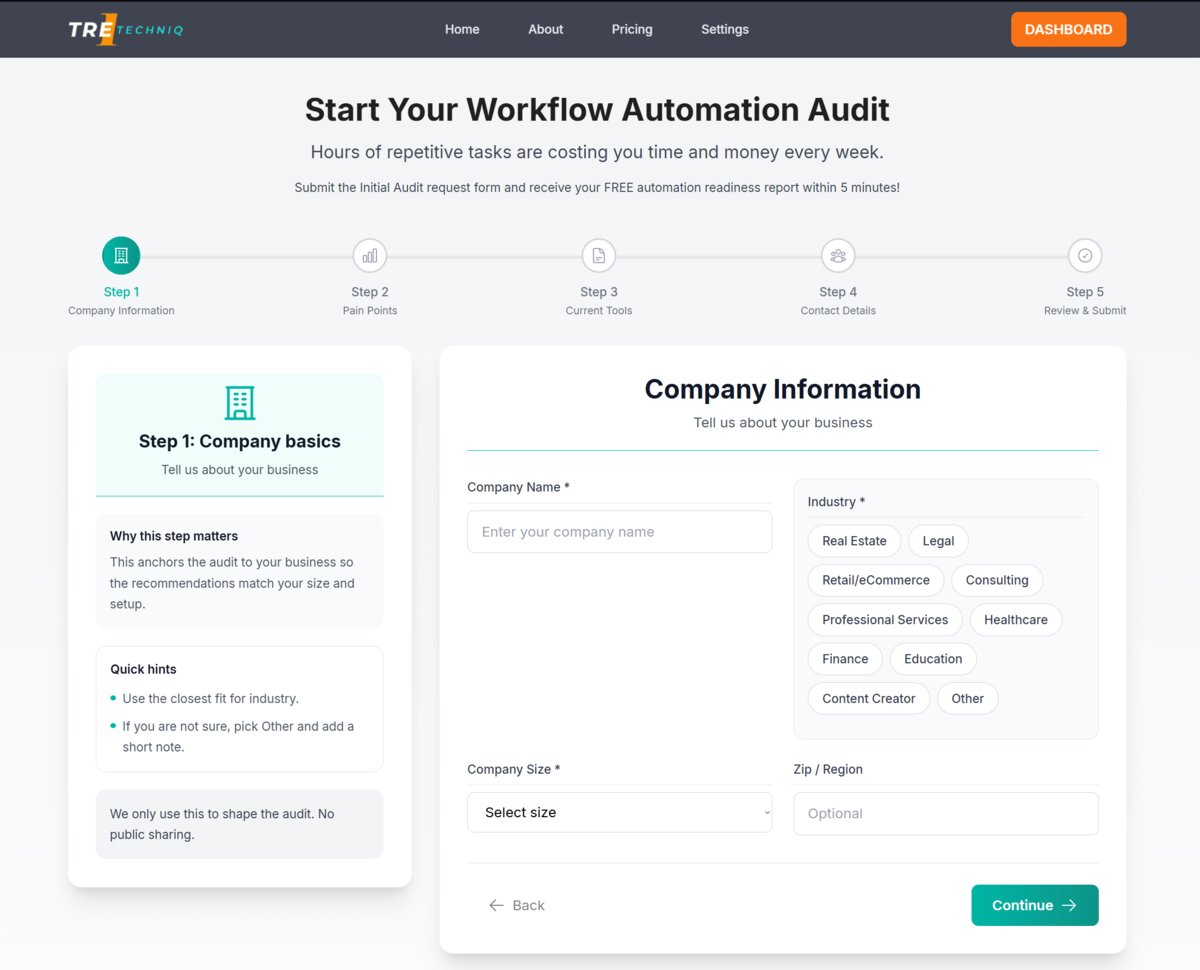Select Consulting as industry
Image resolution: width=1200 pixels, height=970 pixels.
(997, 580)
